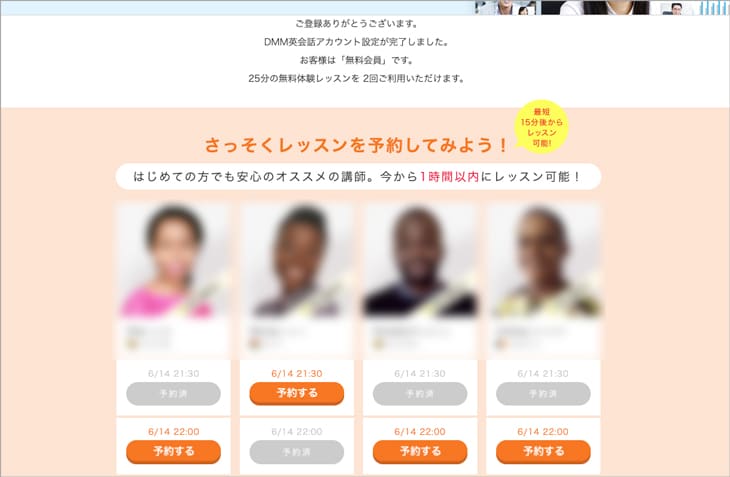Click the top banner photo strip
730x477 pixels.
(x=601, y=7)
